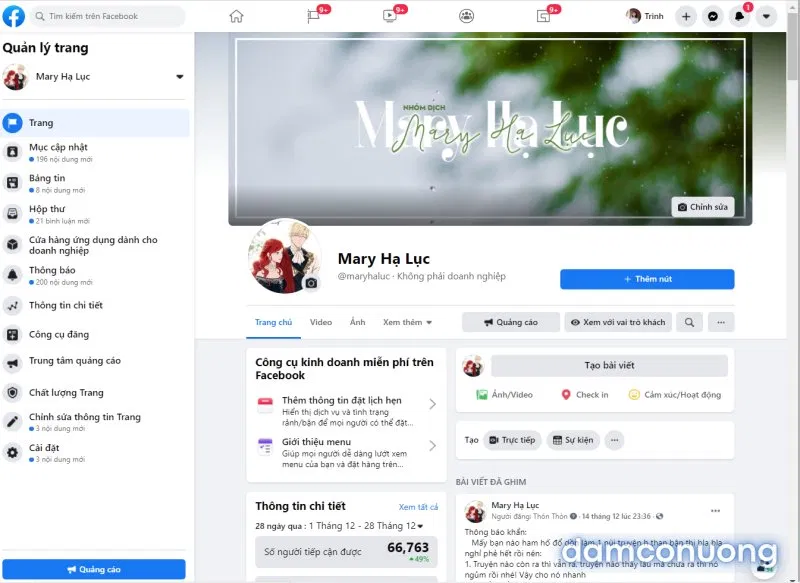Switch to the Trang chủ tab

coord(273,322)
